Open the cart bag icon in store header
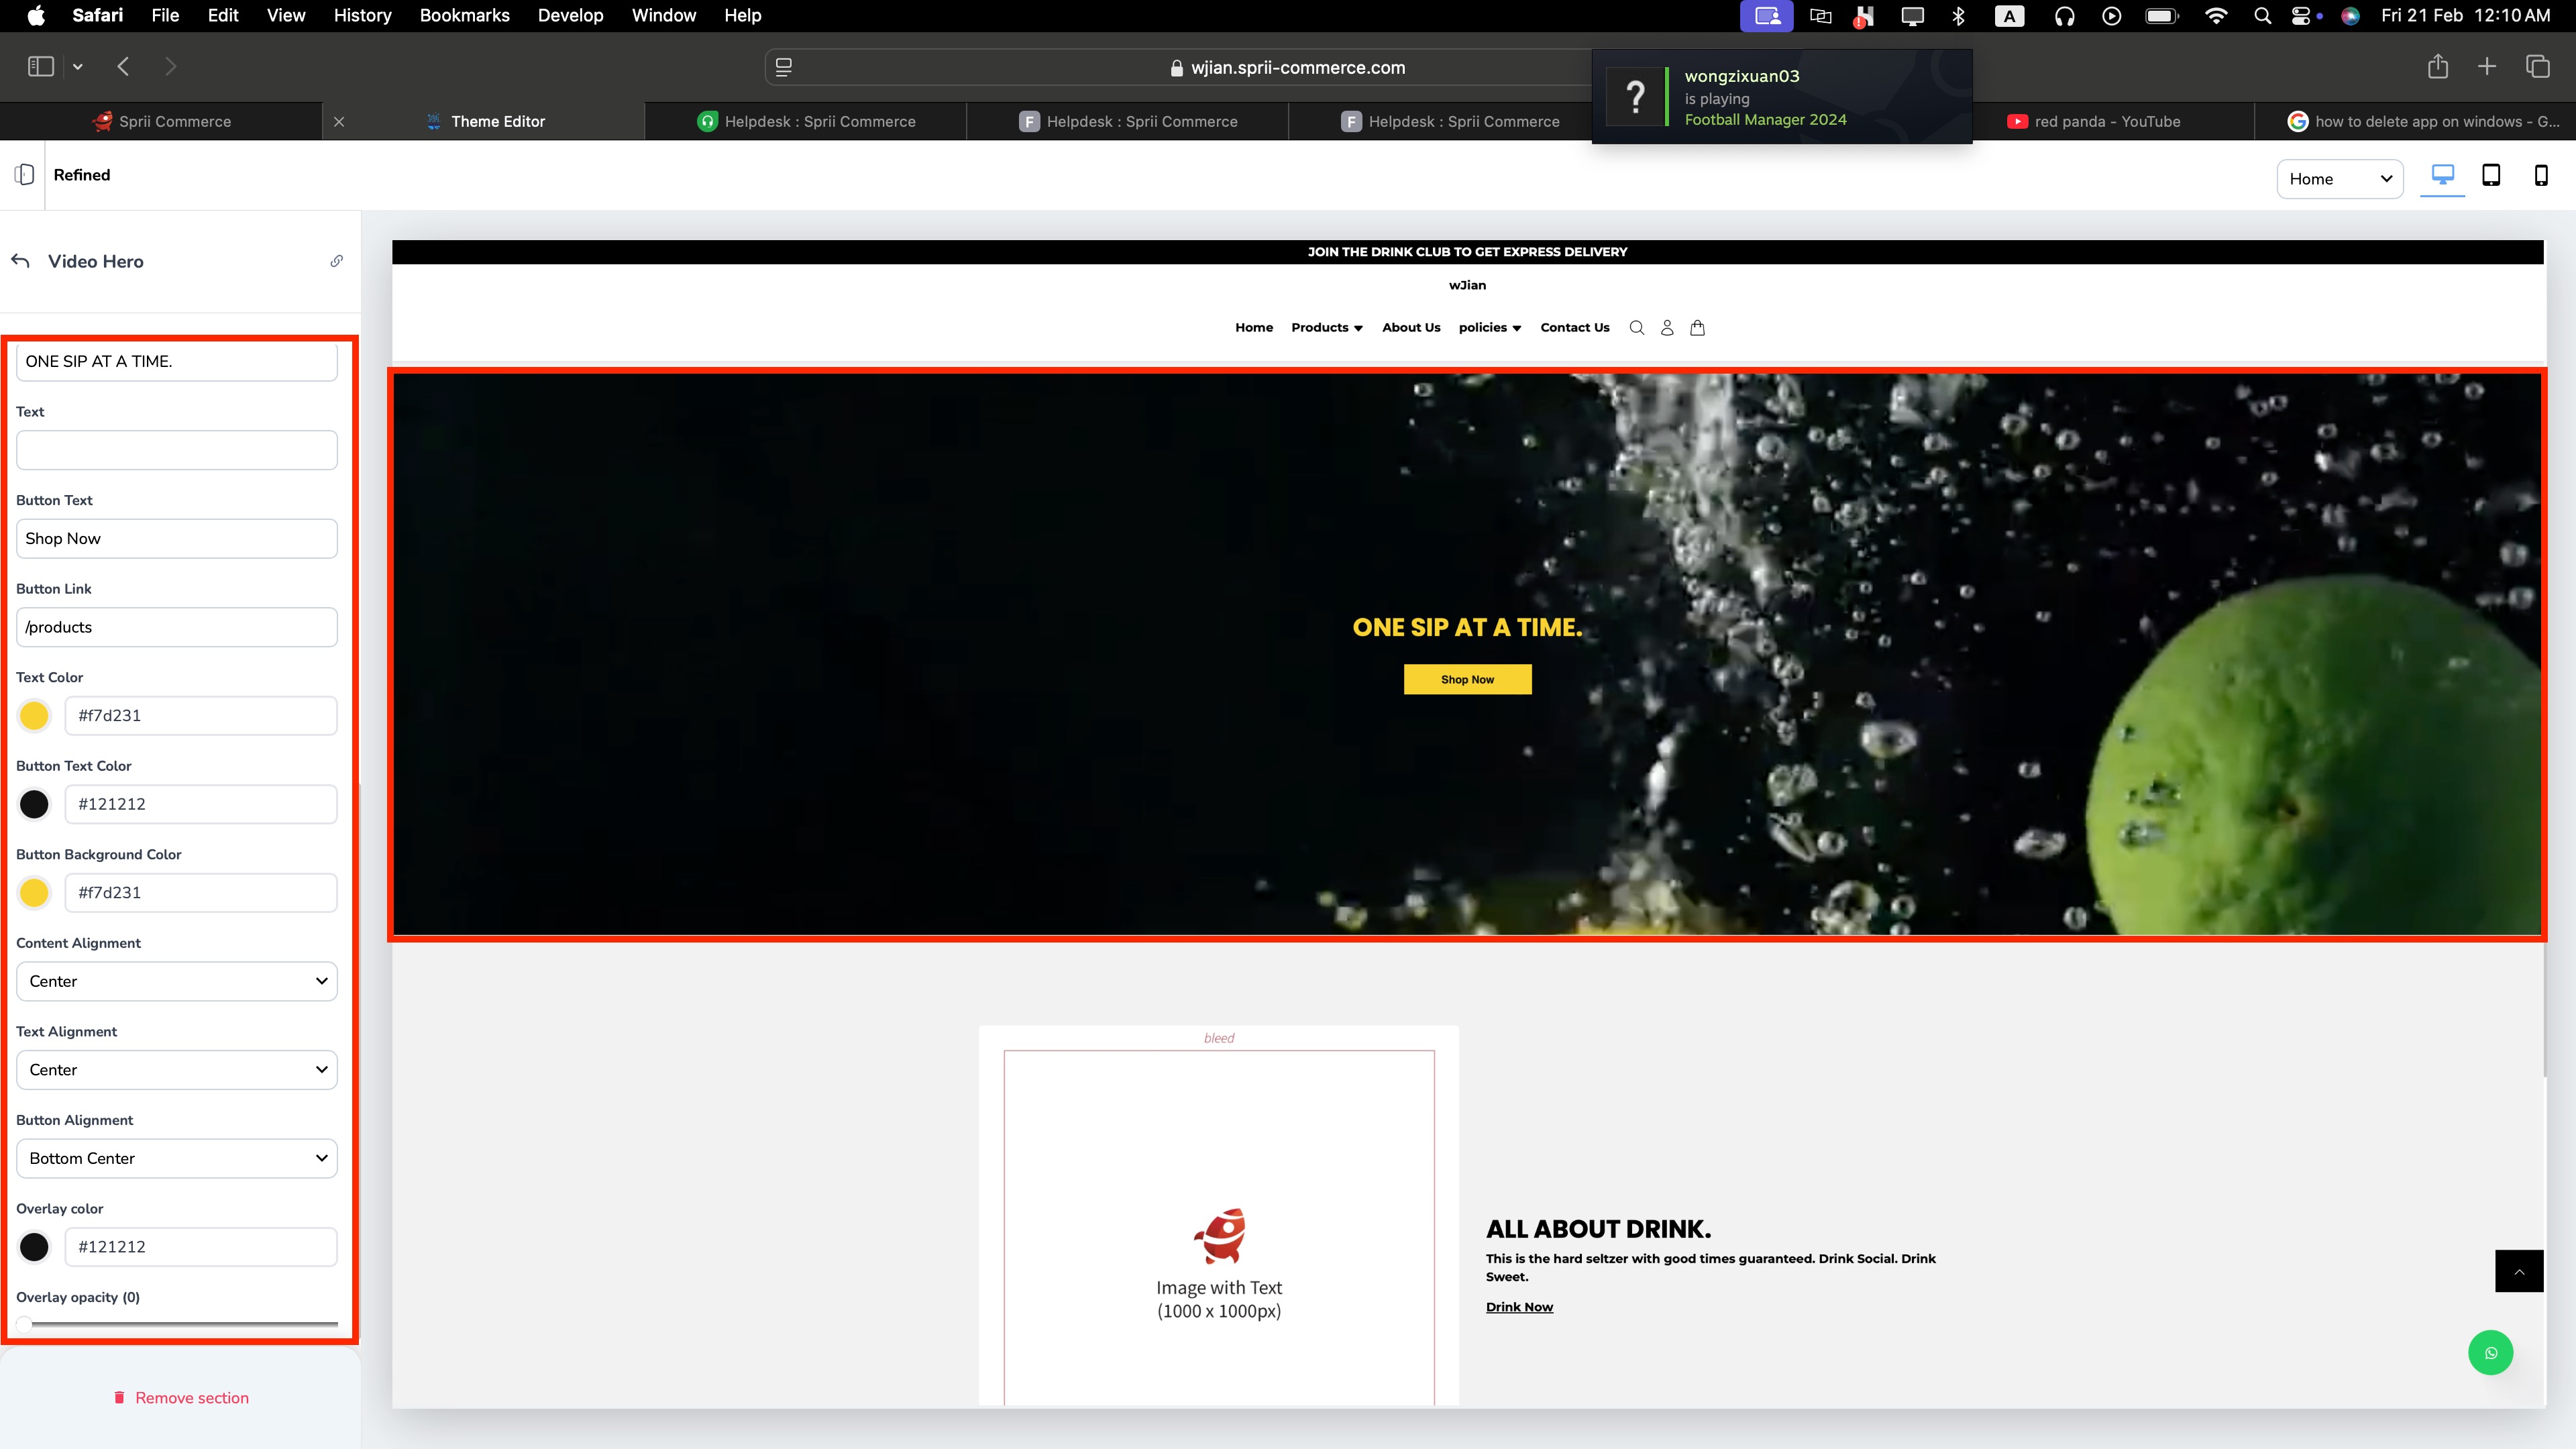Screen dimensions: 2576x1449 tap(1697, 328)
